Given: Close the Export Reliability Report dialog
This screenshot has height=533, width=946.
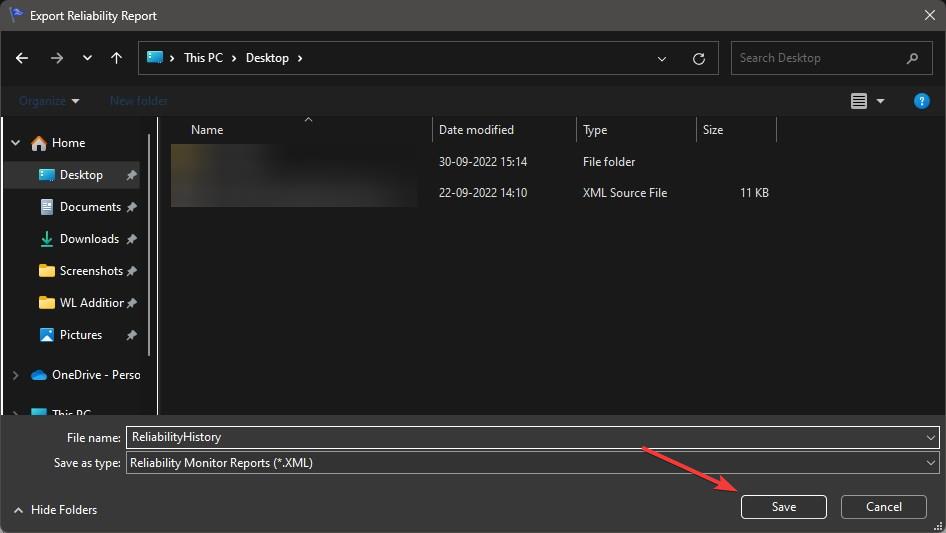Looking at the screenshot, I should click(930, 15).
